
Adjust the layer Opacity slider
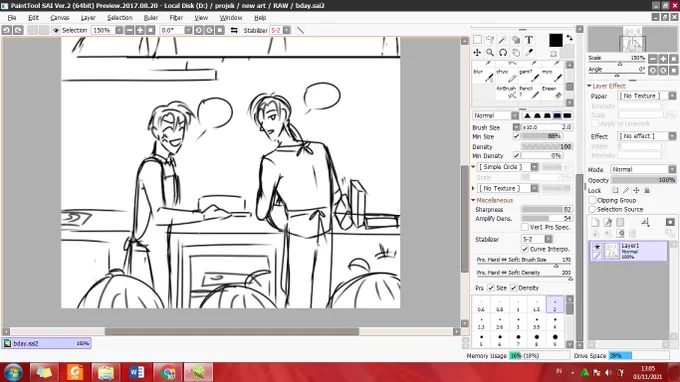(644, 180)
